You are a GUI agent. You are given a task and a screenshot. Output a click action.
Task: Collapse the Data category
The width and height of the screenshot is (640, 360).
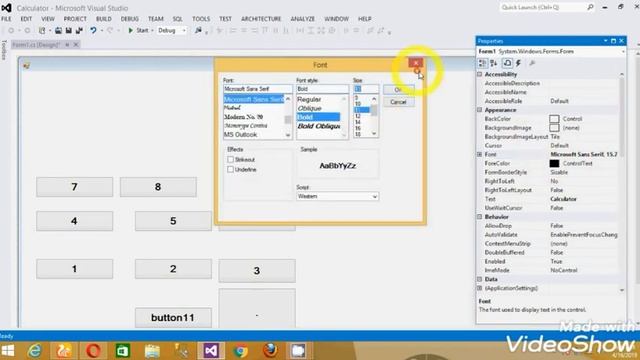click(480, 279)
